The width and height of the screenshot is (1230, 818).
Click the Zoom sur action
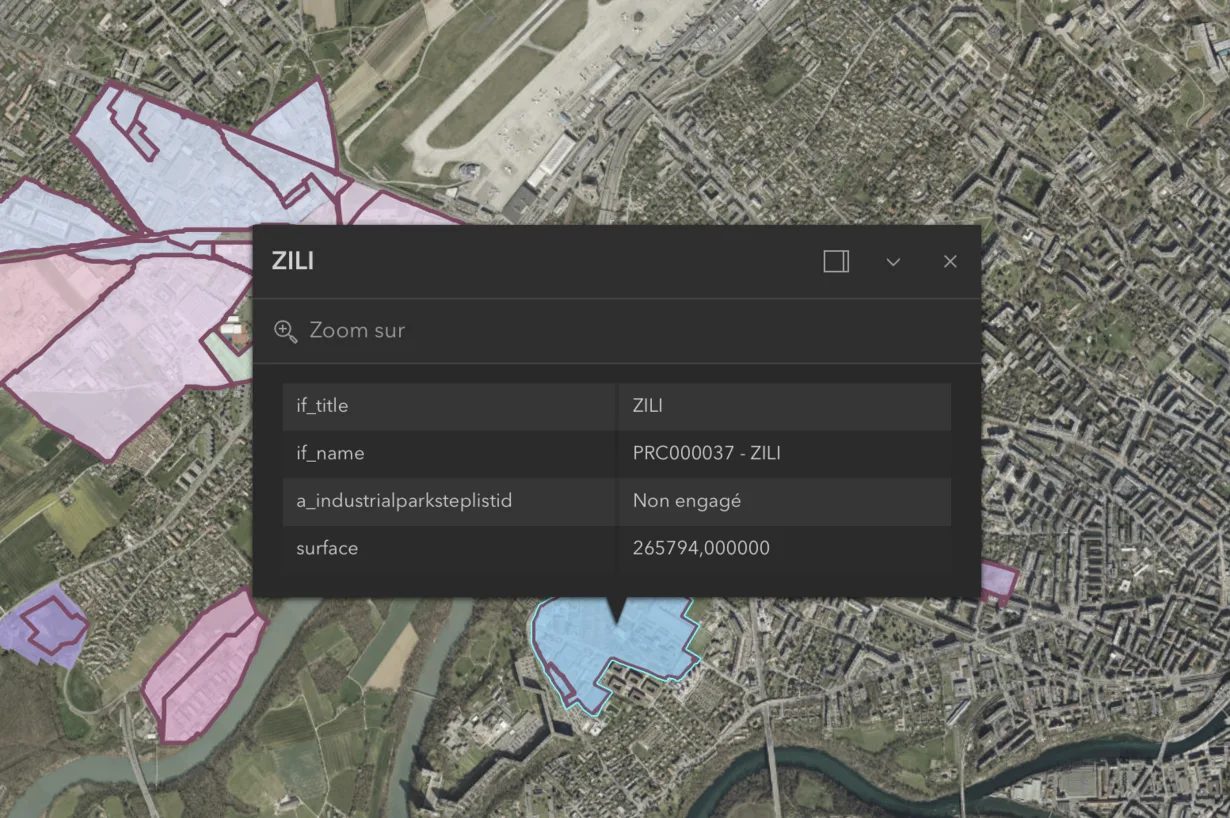pos(340,331)
